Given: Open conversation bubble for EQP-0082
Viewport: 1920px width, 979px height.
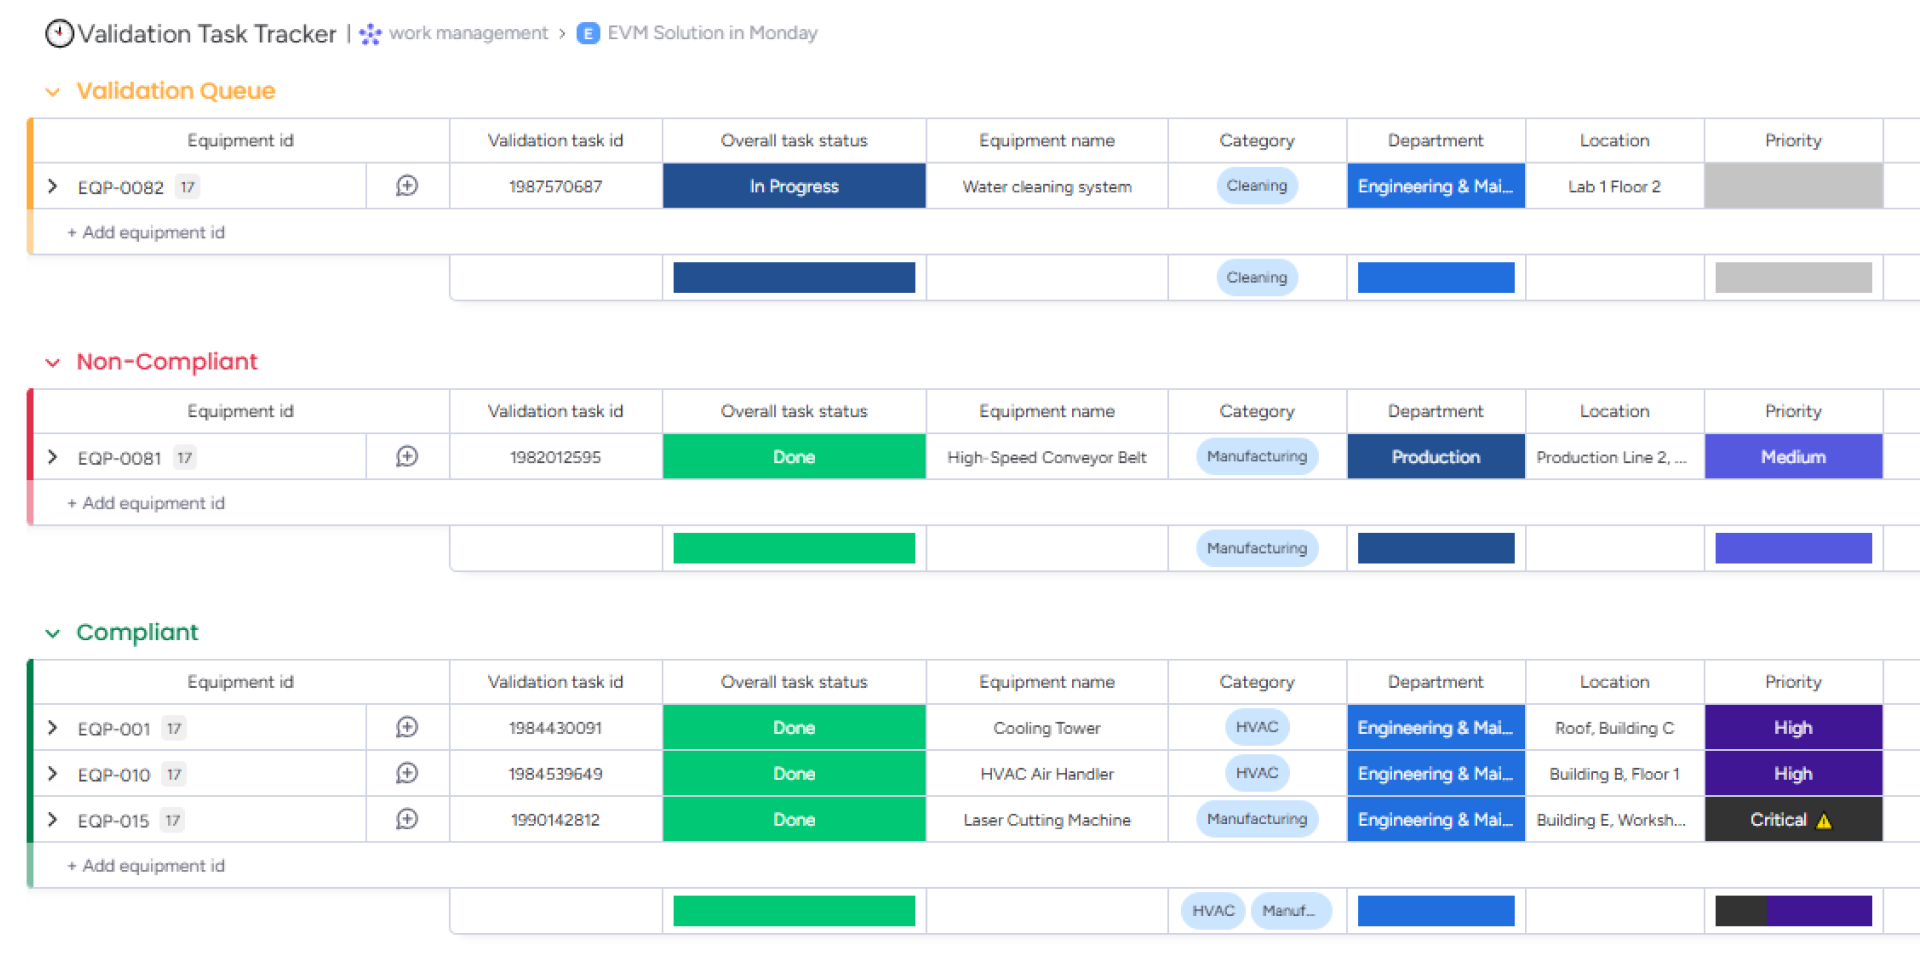Looking at the screenshot, I should (407, 186).
